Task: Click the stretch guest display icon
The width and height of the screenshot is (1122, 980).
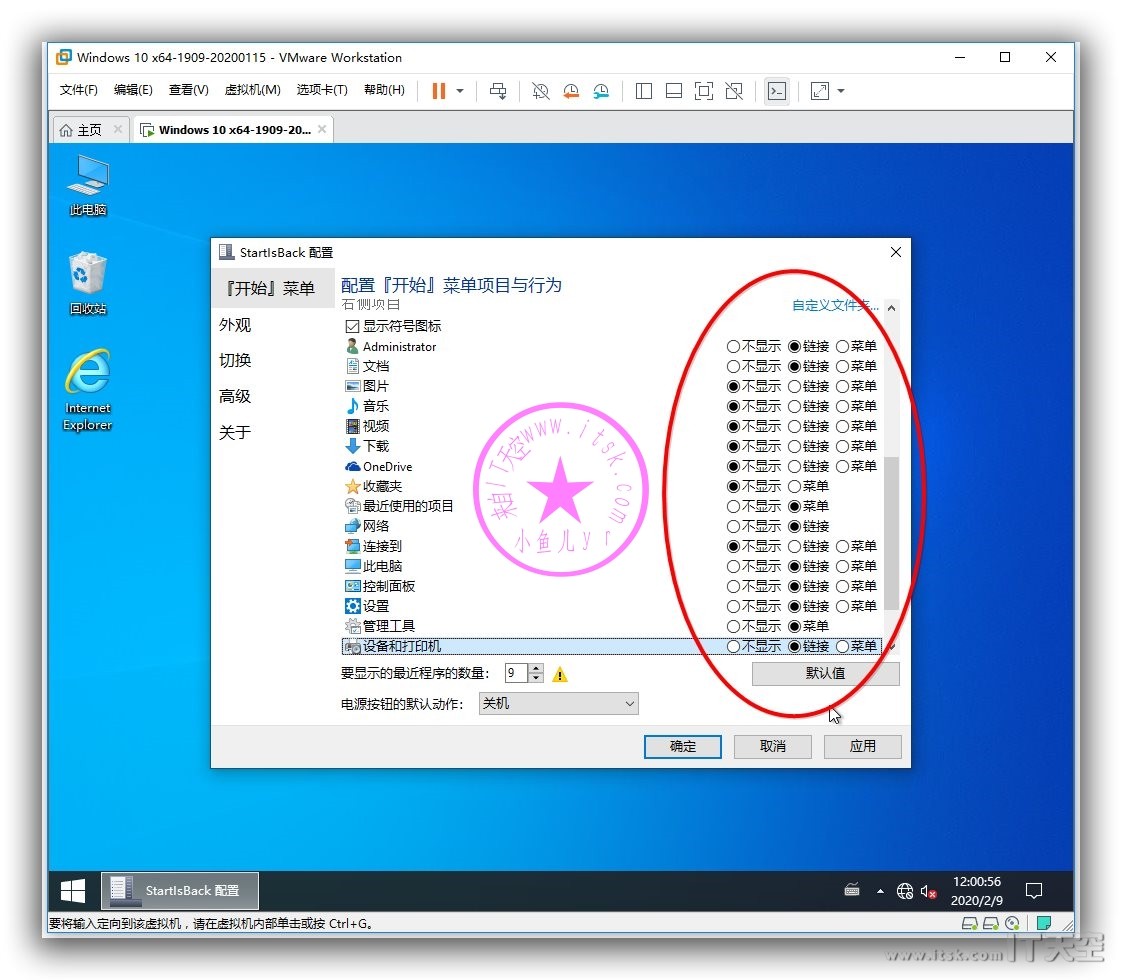Action: [x=819, y=91]
